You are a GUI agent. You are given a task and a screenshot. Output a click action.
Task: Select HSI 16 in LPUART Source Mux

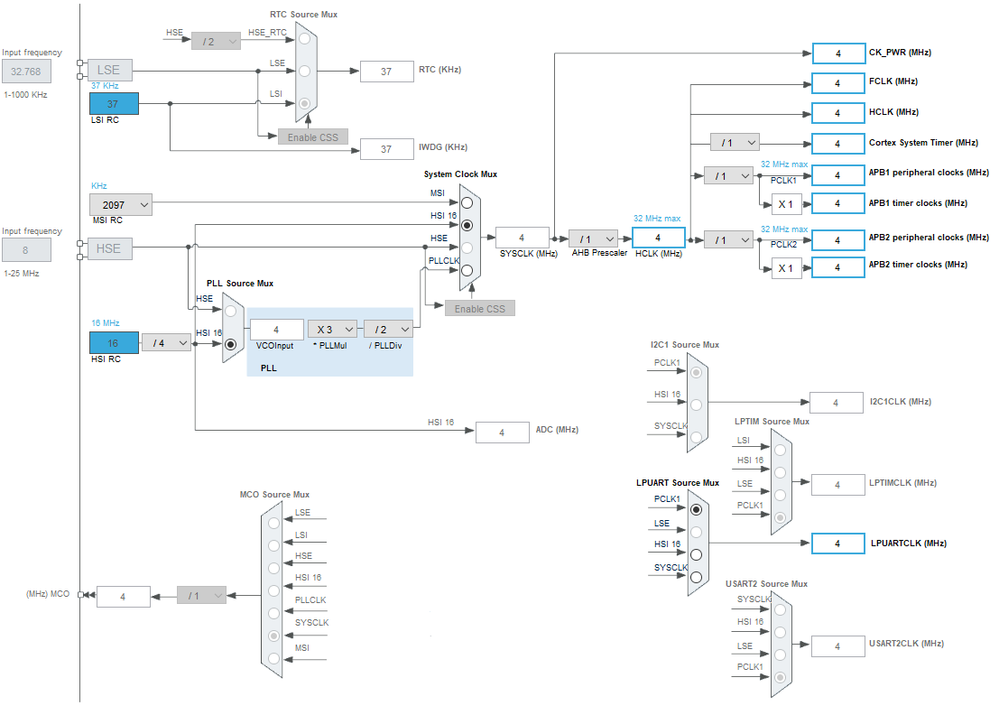pos(696,554)
